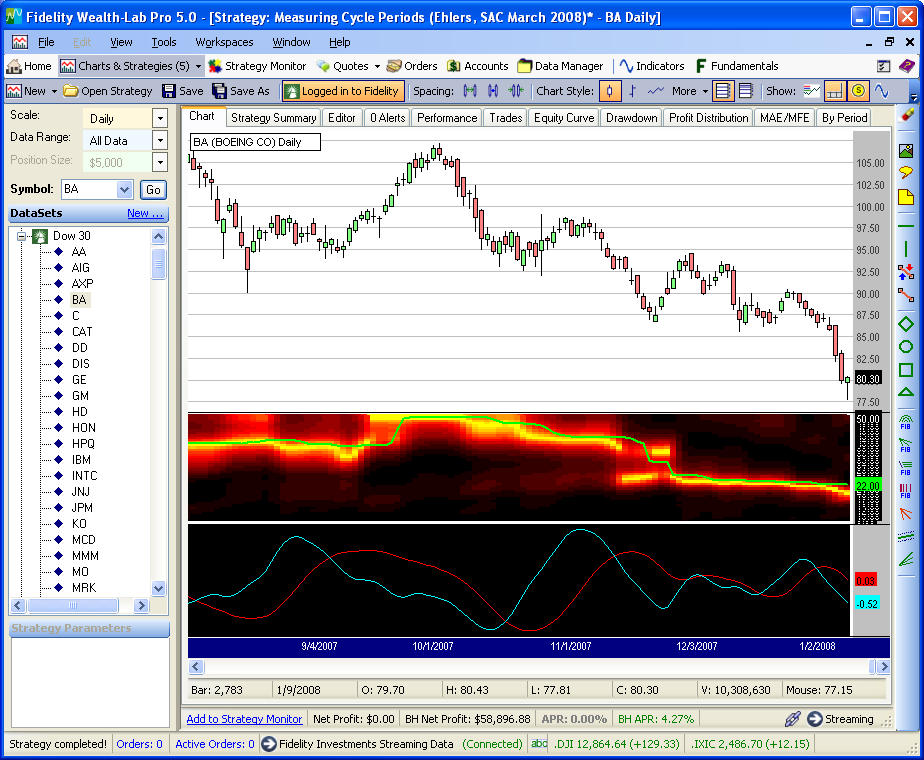Open the Data Range dropdown
924x760 pixels.
coord(159,141)
